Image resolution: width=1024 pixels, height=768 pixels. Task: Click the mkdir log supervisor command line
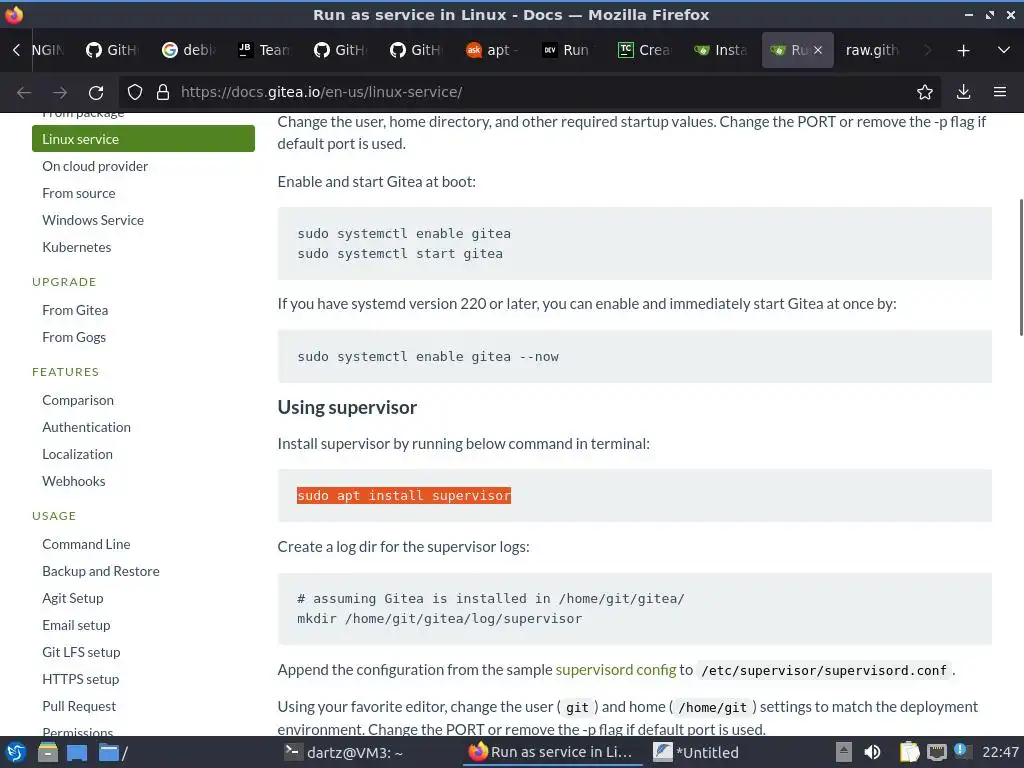[x=440, y=618]
